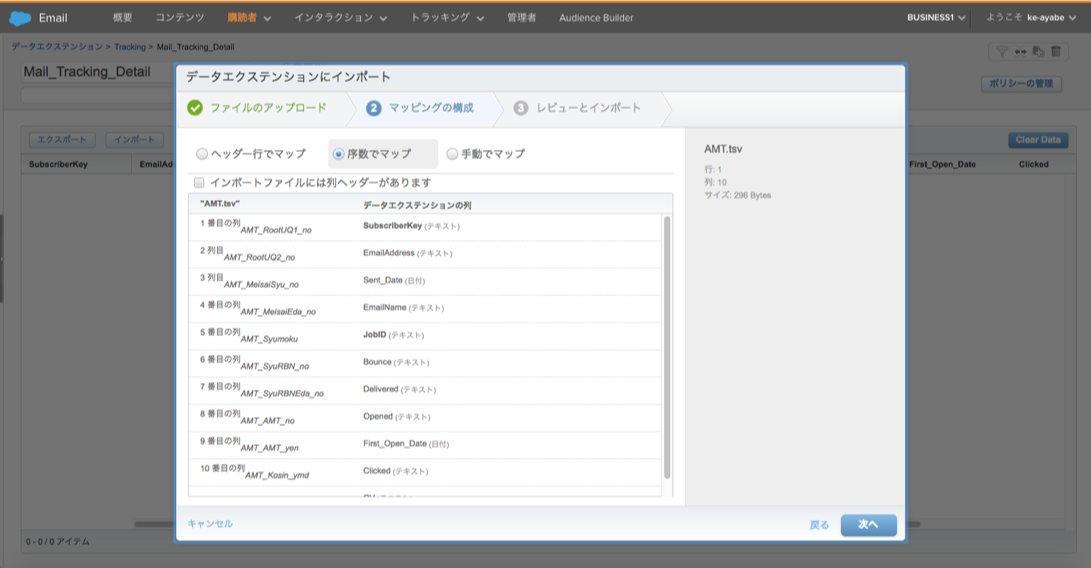The width and height of the screenshot is (1091, 568).
Task: Click AMT_MeisaiSyu_no column entry
Action: pyautogui.click(x=261, y=284)
